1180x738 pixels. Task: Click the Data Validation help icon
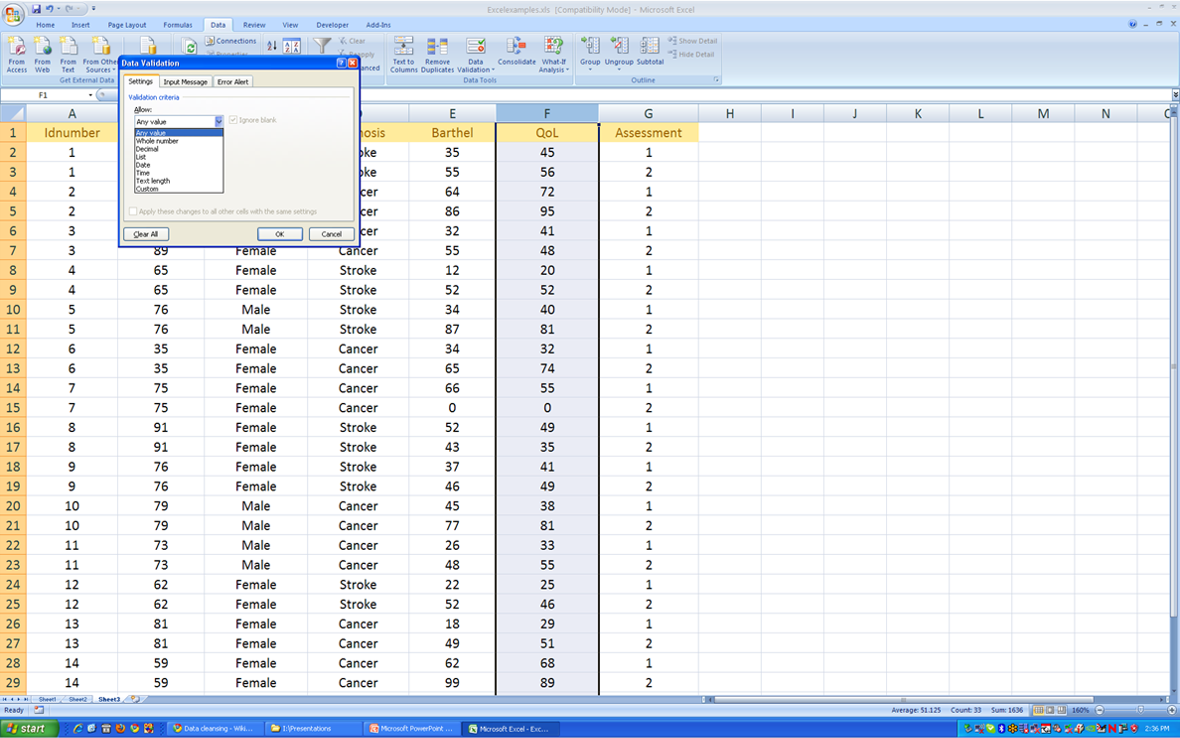(341, 63)
